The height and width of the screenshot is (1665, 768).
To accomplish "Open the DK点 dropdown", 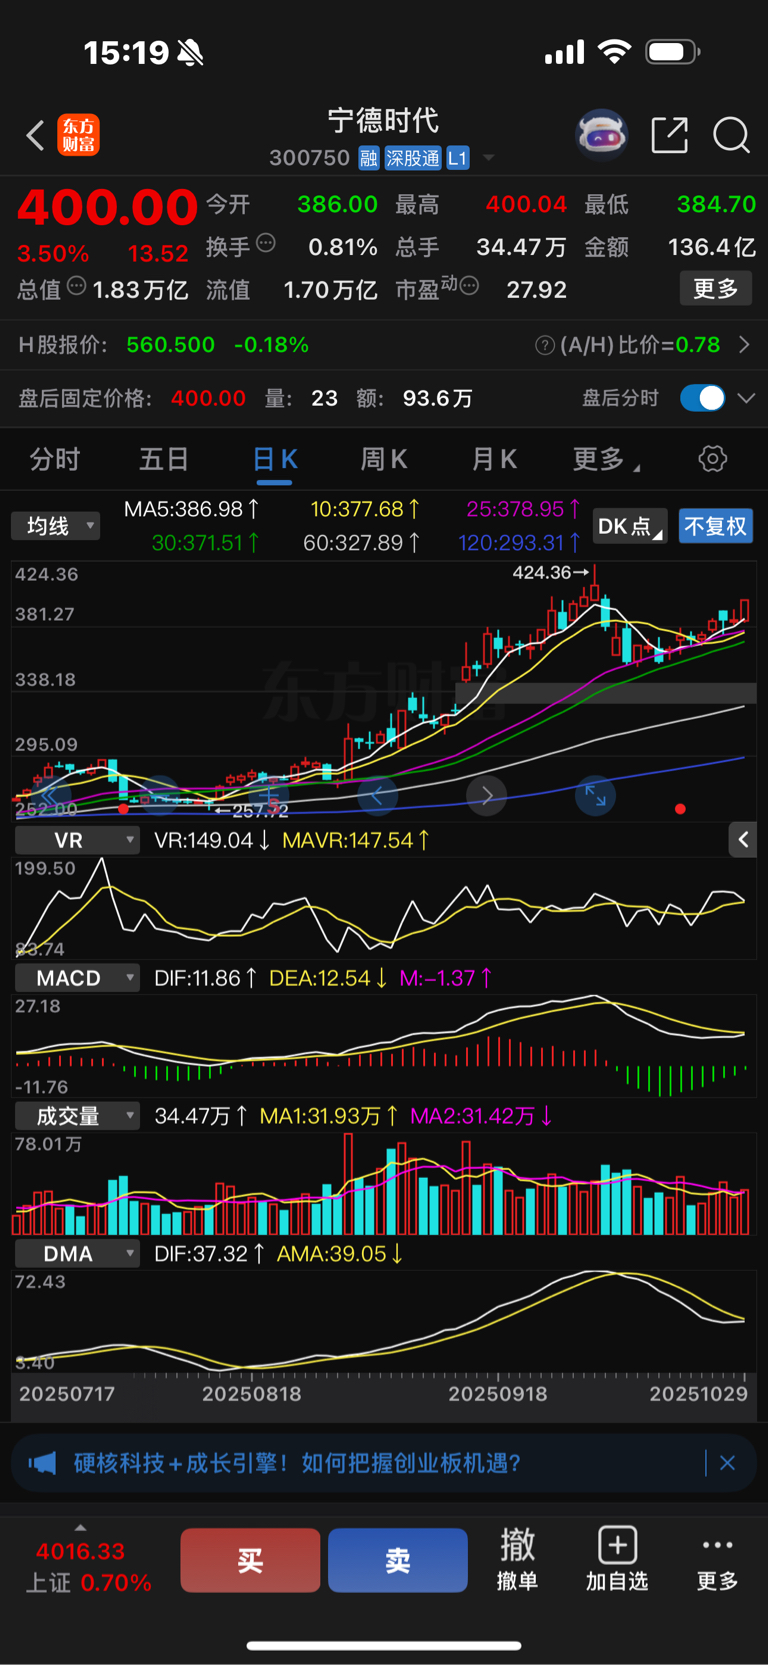I will 630,526.
